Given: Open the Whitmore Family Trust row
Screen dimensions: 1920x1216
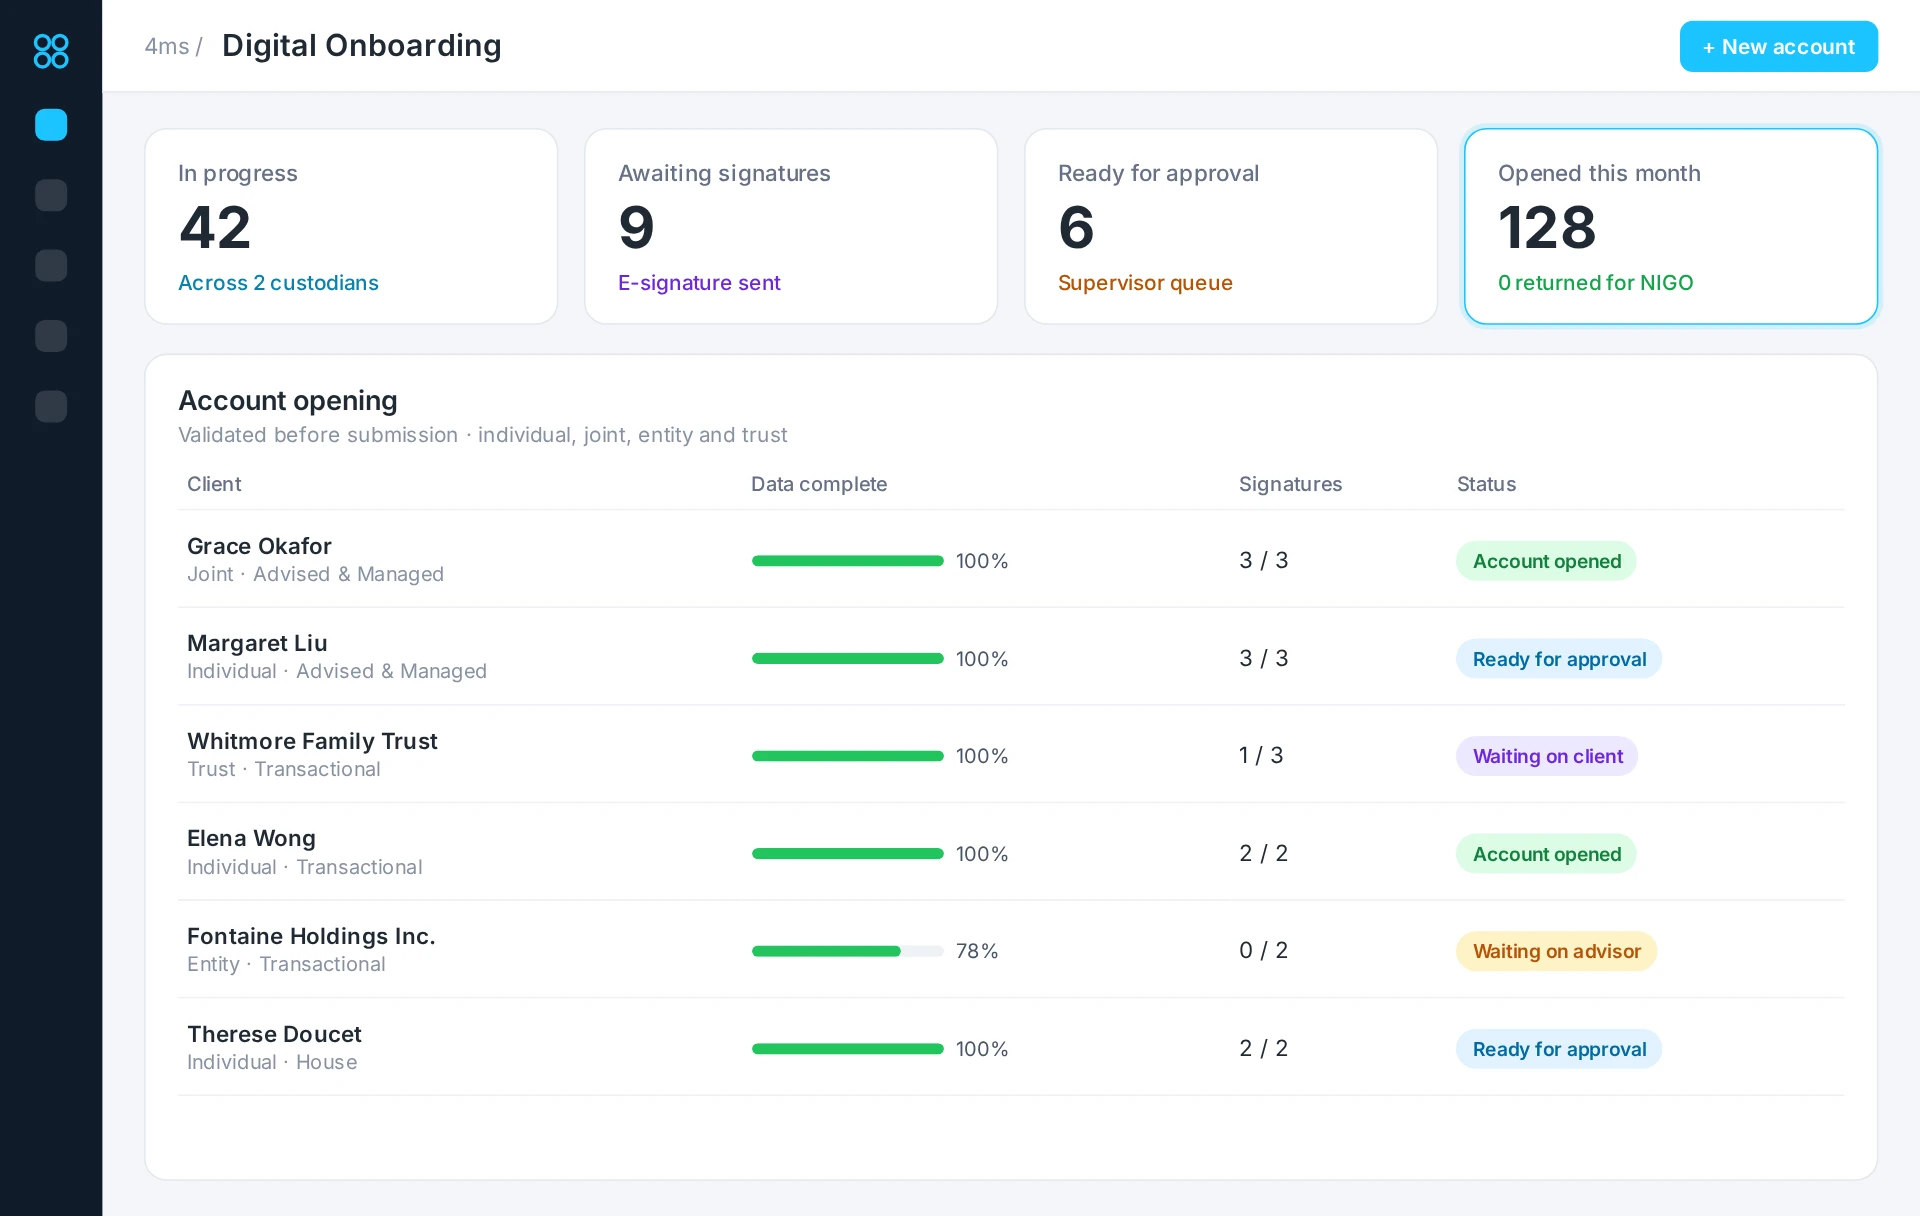Looking at the screenshot, I should tap(1011, 755).
